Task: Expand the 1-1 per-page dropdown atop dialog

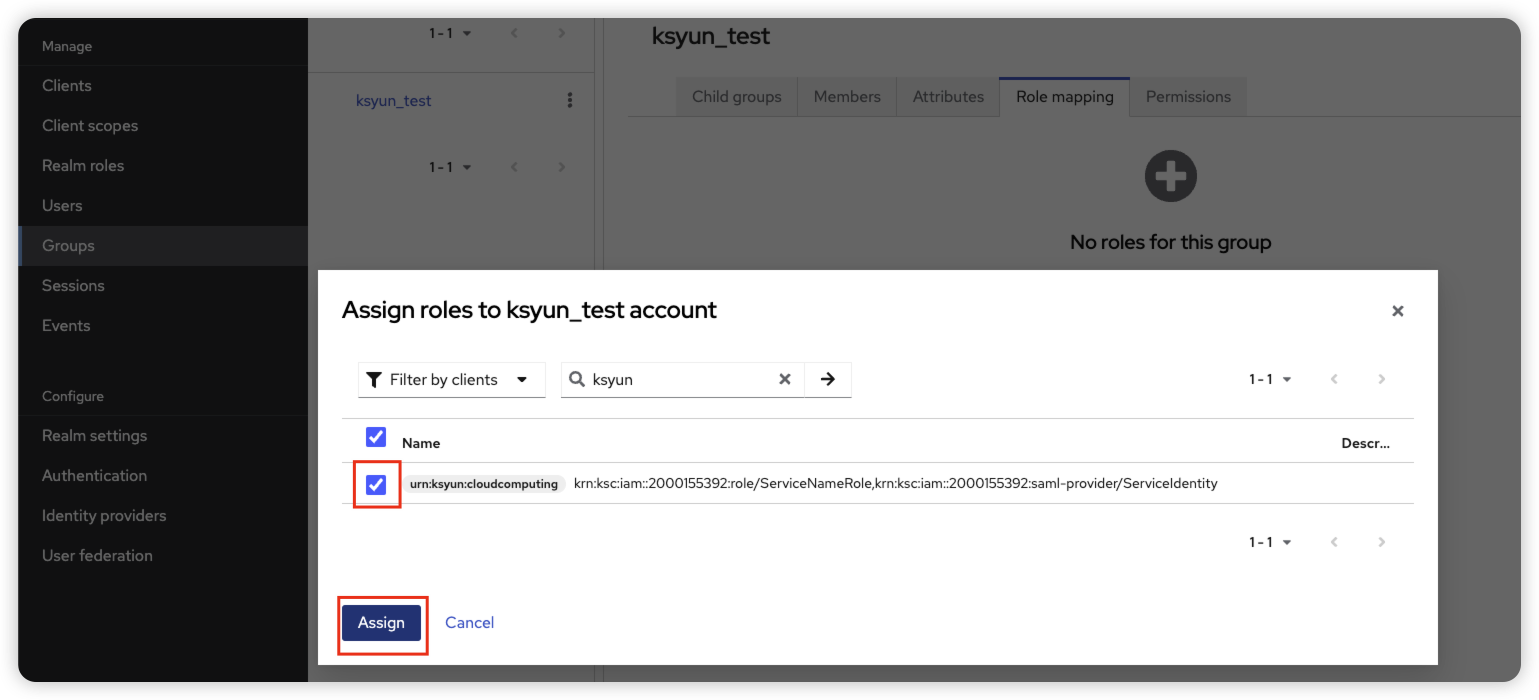Action: (x=1270, y=380)
